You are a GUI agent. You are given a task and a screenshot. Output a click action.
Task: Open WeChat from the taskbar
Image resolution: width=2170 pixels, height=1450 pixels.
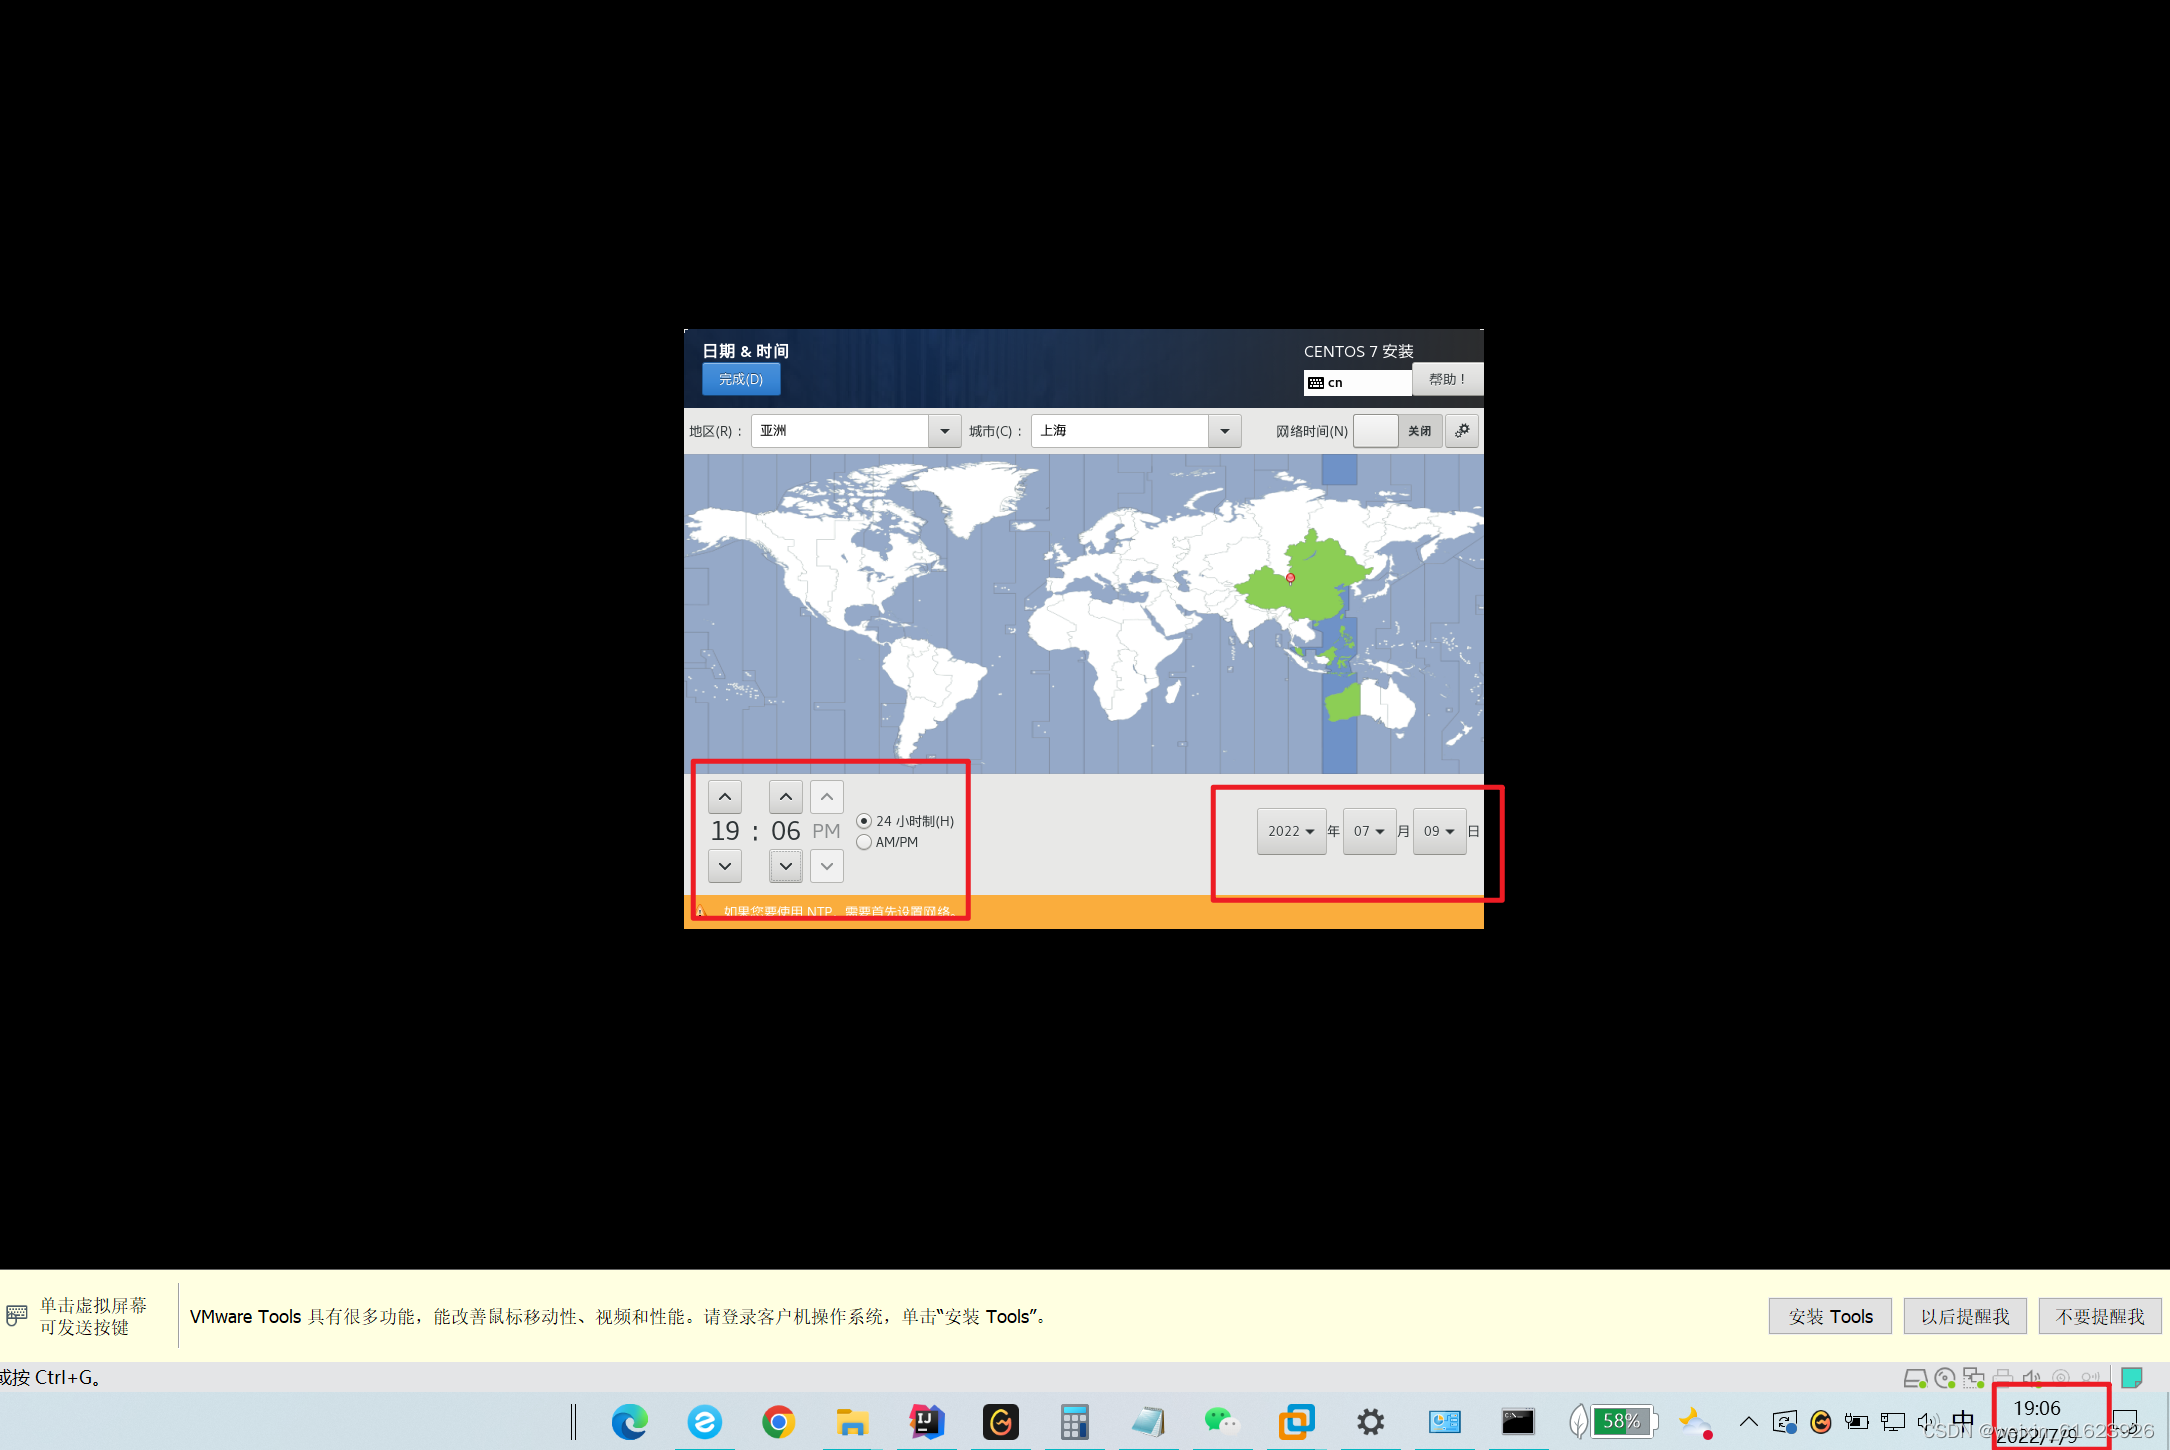(1221, 1421)
